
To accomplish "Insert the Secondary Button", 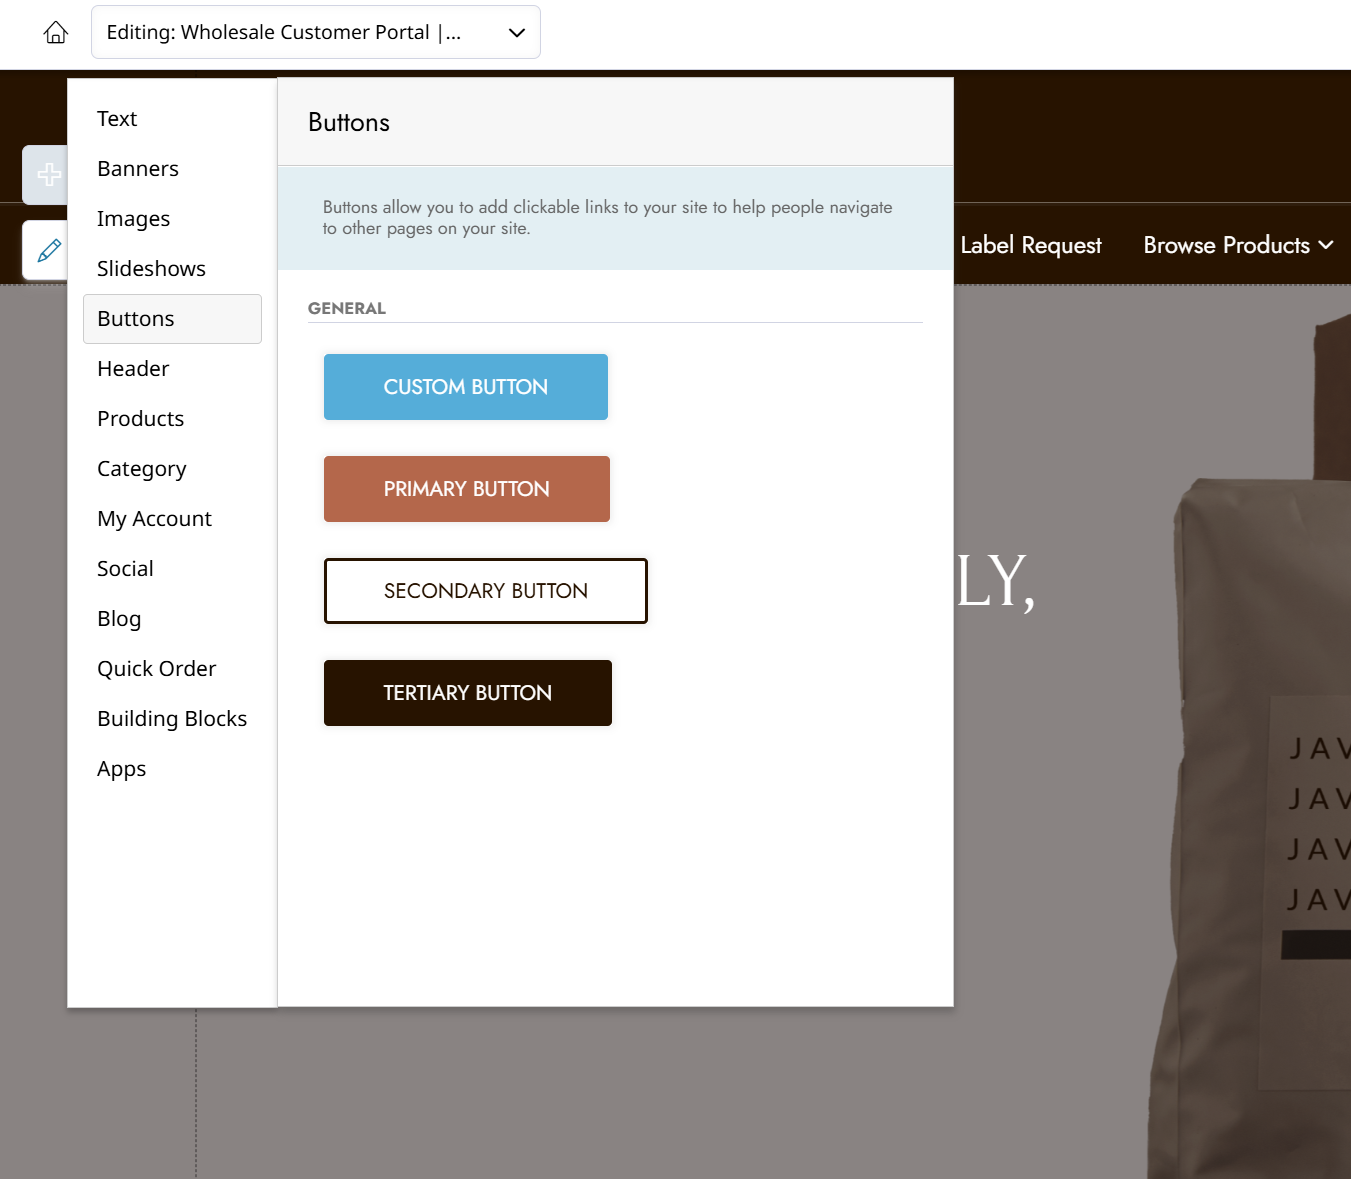I will [486, 591].
